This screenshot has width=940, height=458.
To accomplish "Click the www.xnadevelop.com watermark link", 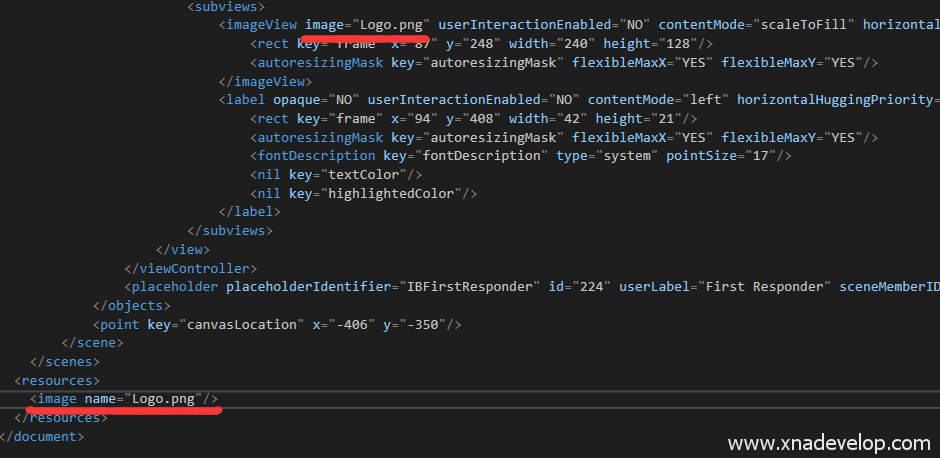I will pos(829,443).
